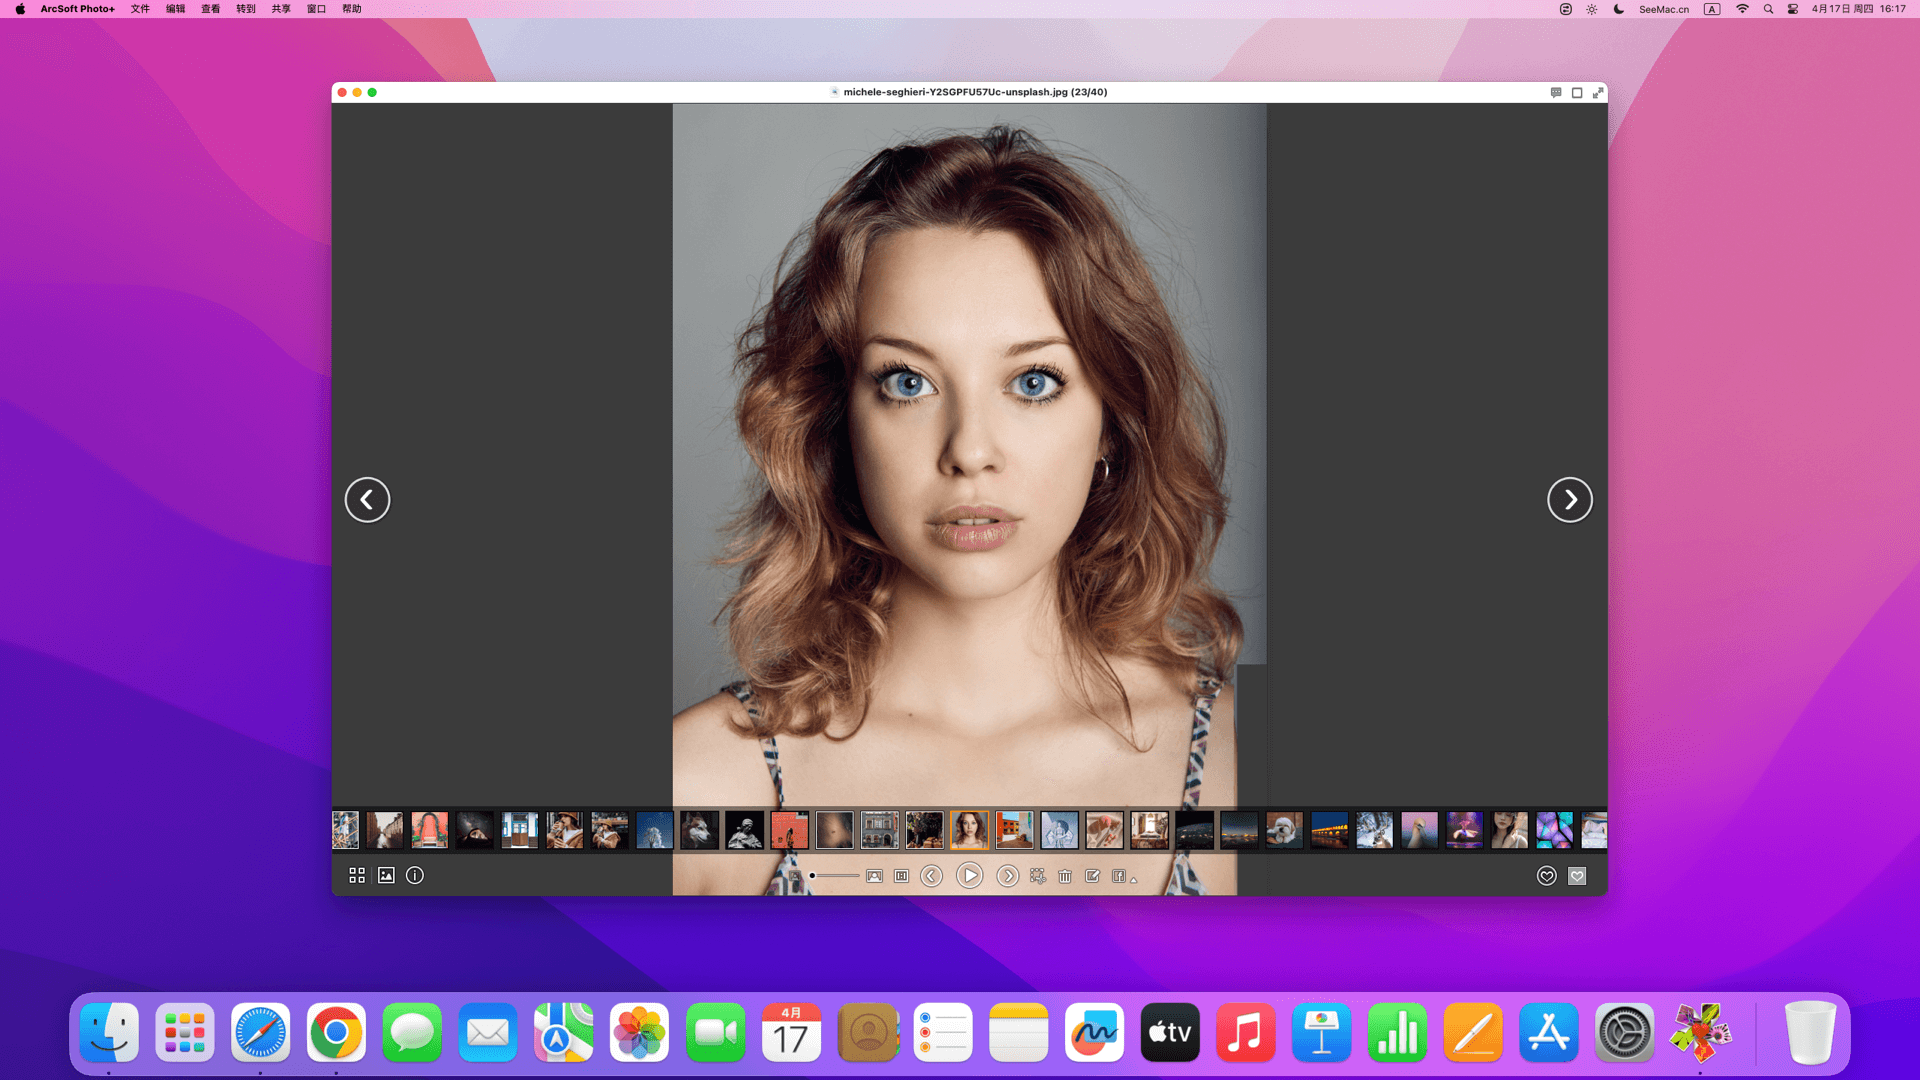Mark the photo as favorite with heart

pos(1546,876)
